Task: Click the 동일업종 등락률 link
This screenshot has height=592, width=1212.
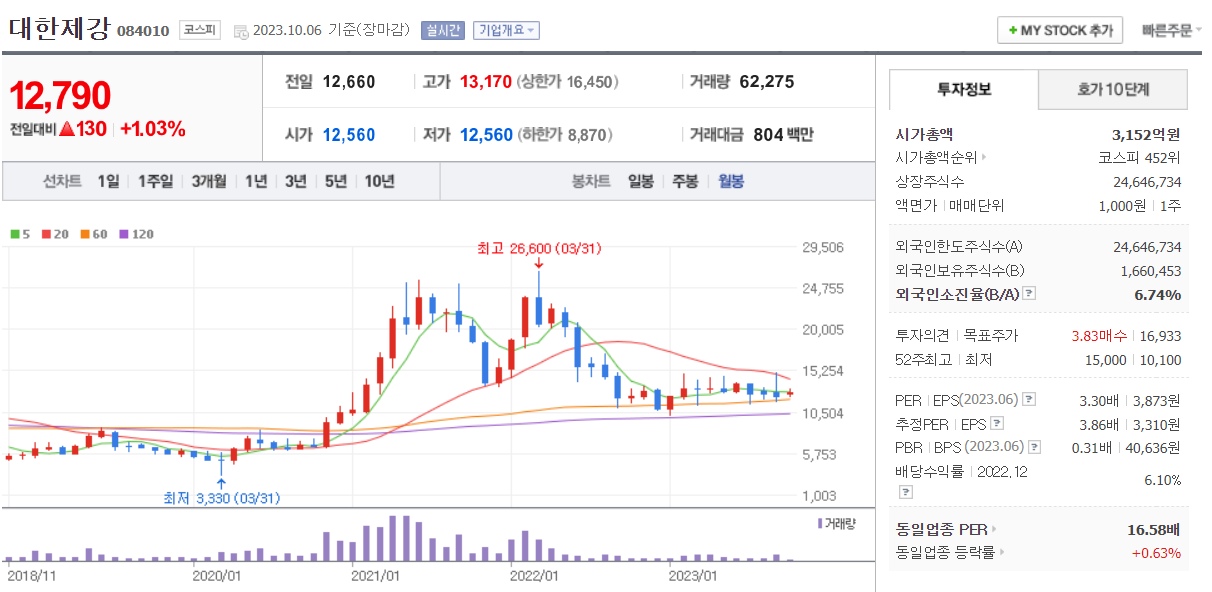Action: pyautogui.click(x=946, y=552)
